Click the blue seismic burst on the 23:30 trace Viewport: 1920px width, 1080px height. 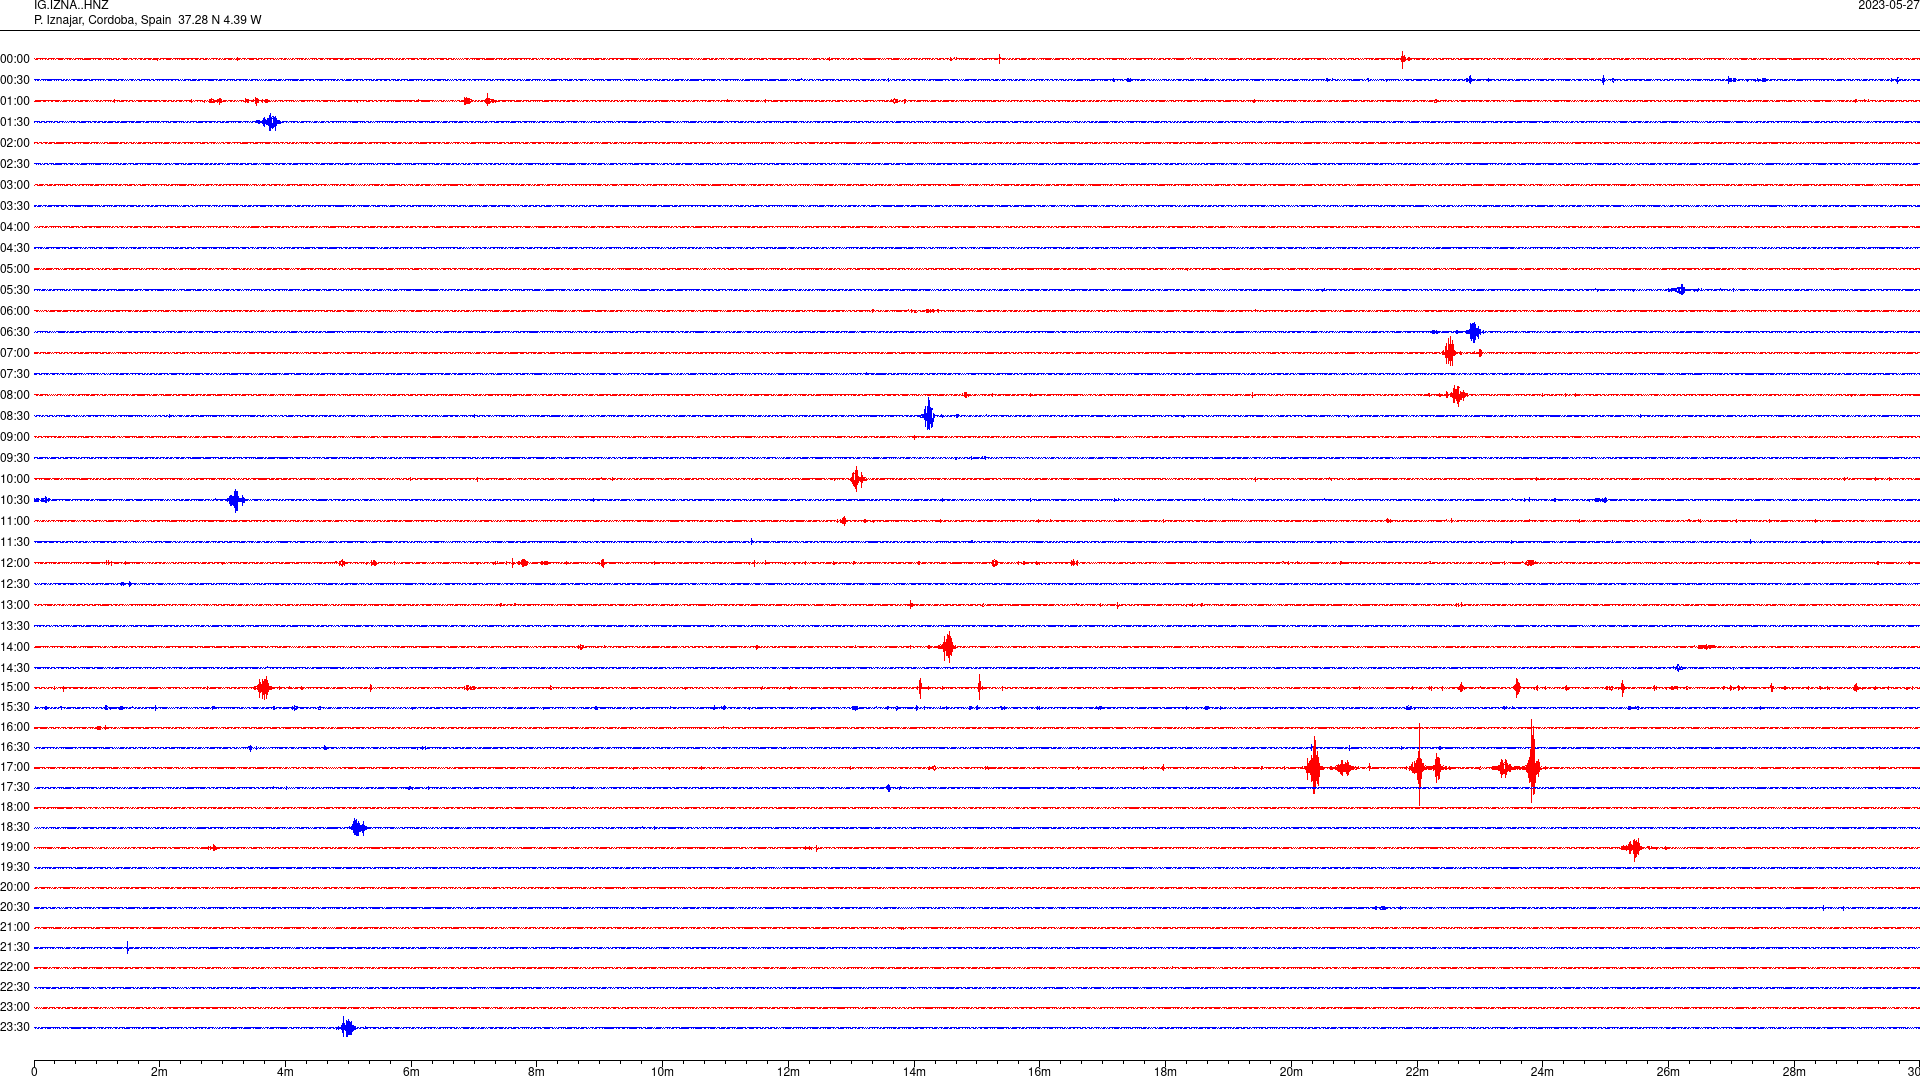tap(347, 1027)
